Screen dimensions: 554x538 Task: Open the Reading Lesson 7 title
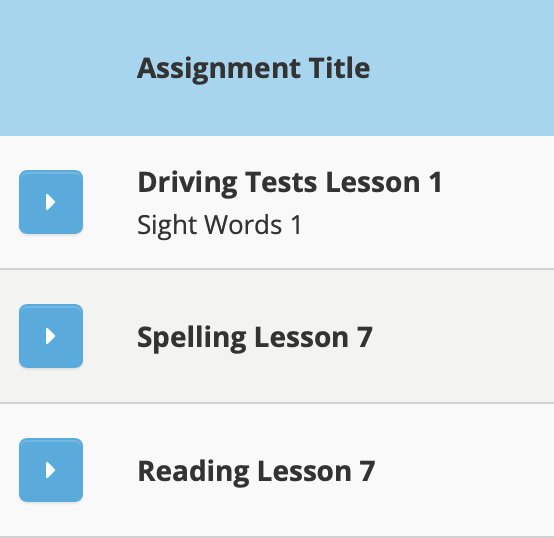coord(256,472)
